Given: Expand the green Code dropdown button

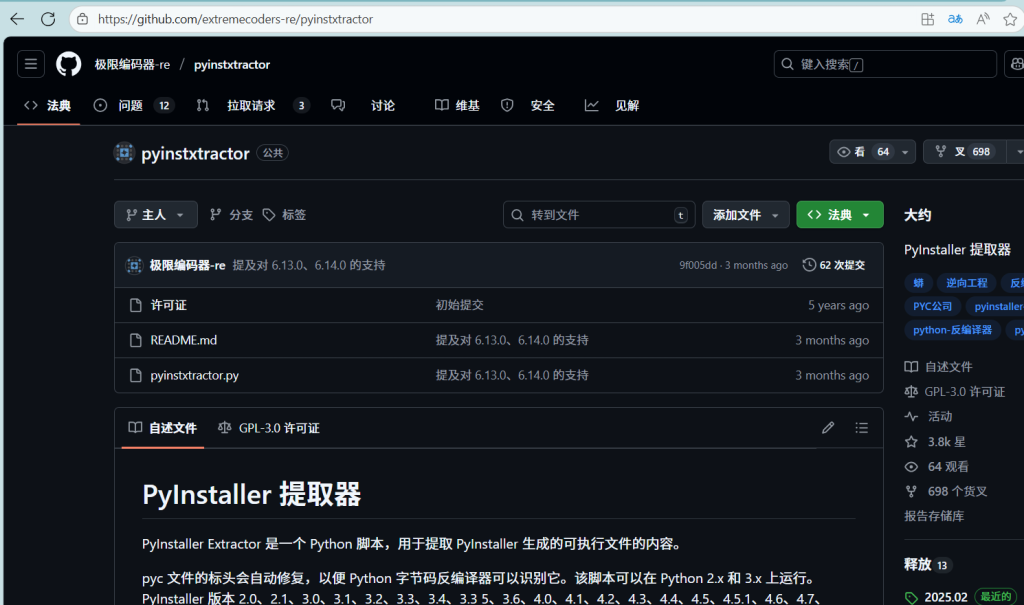Looking at the screenshot, I should [x=840, y=215].
